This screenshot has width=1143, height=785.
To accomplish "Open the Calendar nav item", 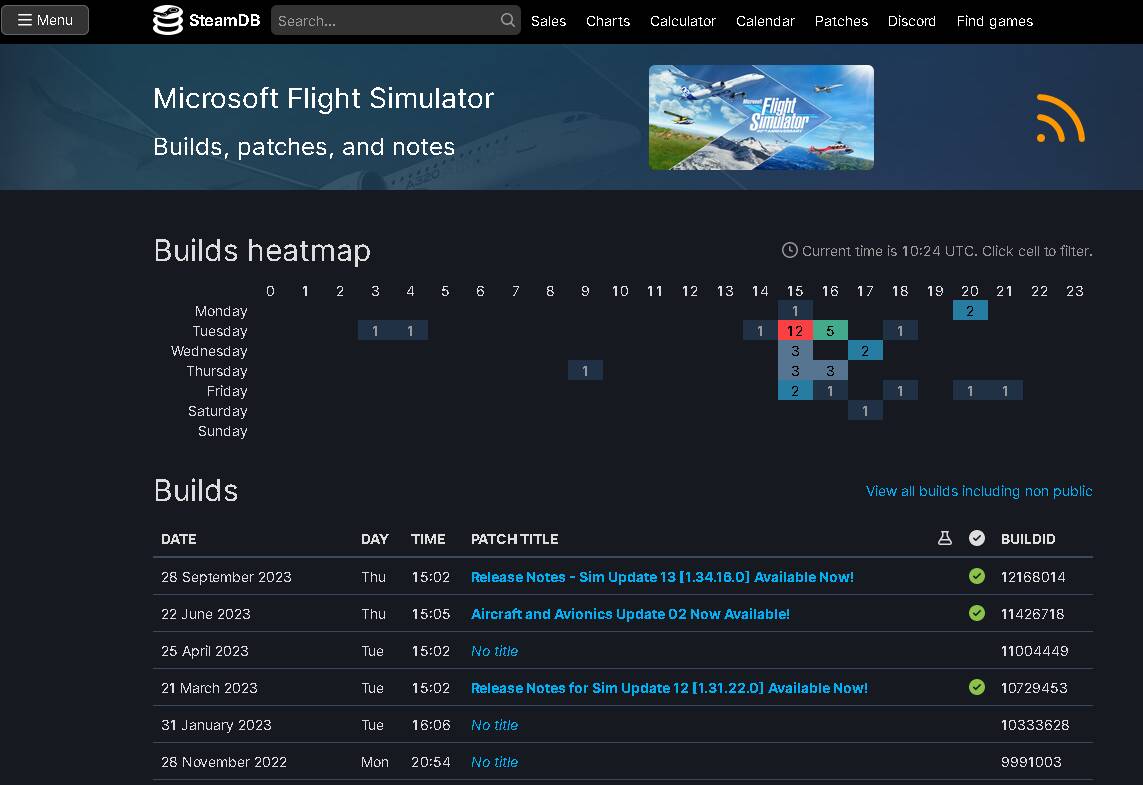I will (765, 21).
